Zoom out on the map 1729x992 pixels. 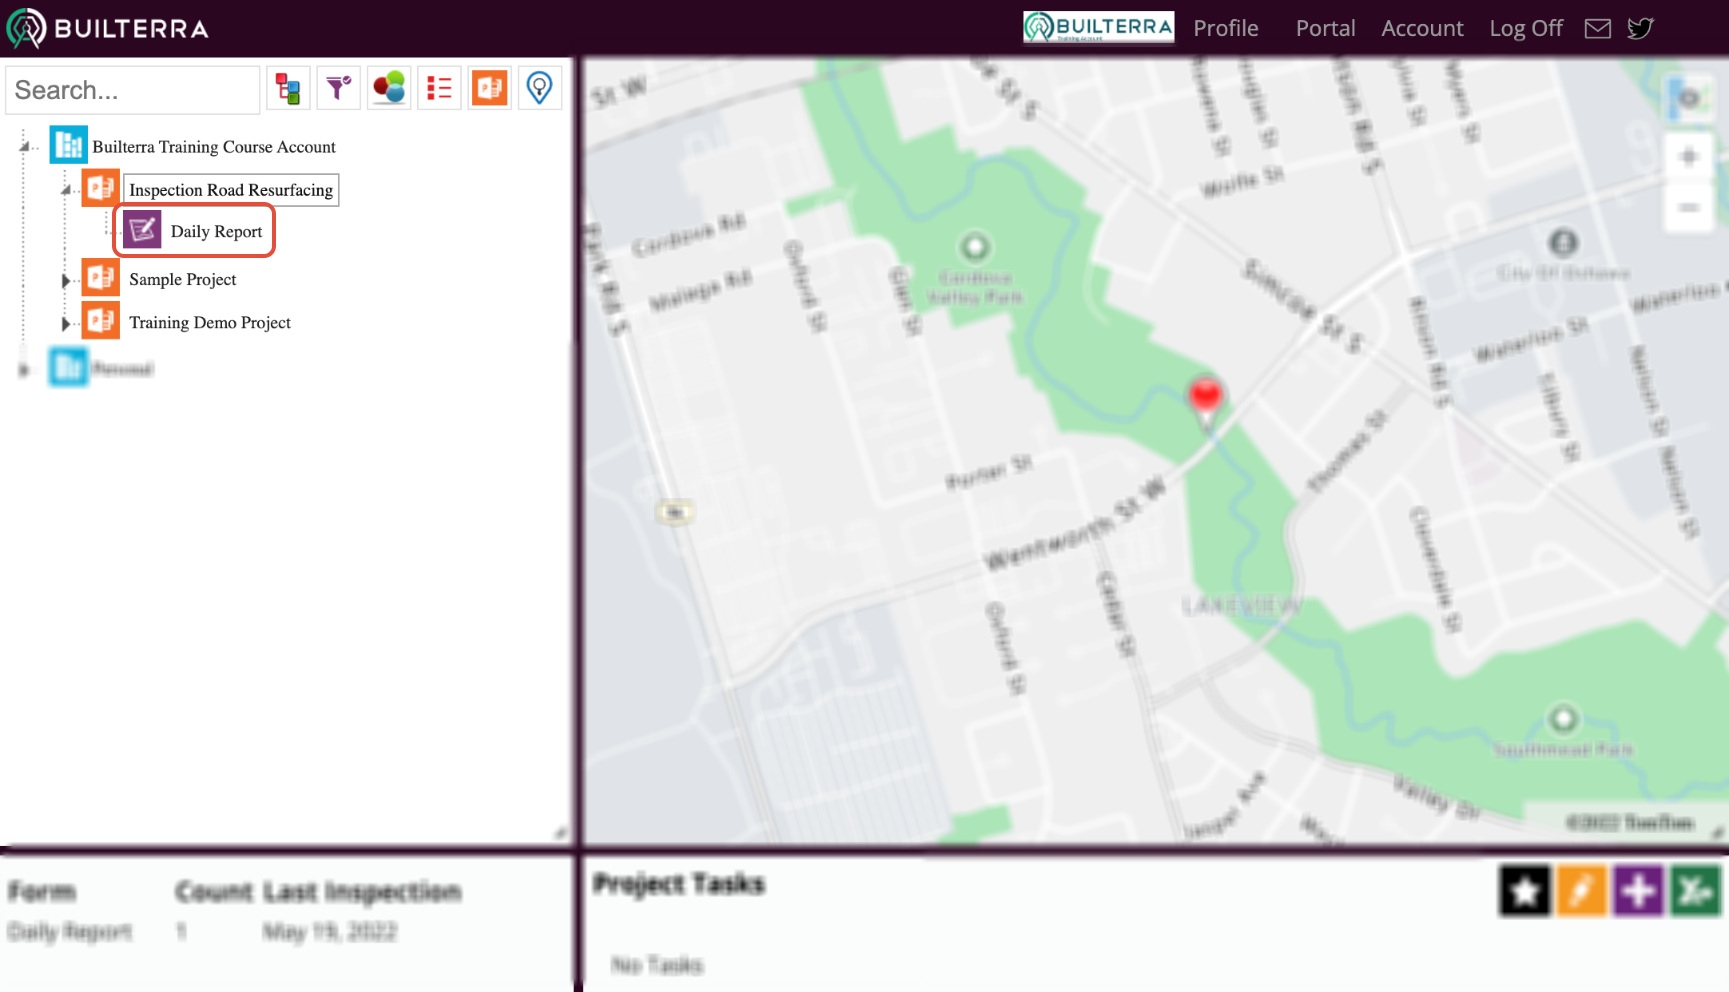pyautogui.click(x=1689, y=208)
